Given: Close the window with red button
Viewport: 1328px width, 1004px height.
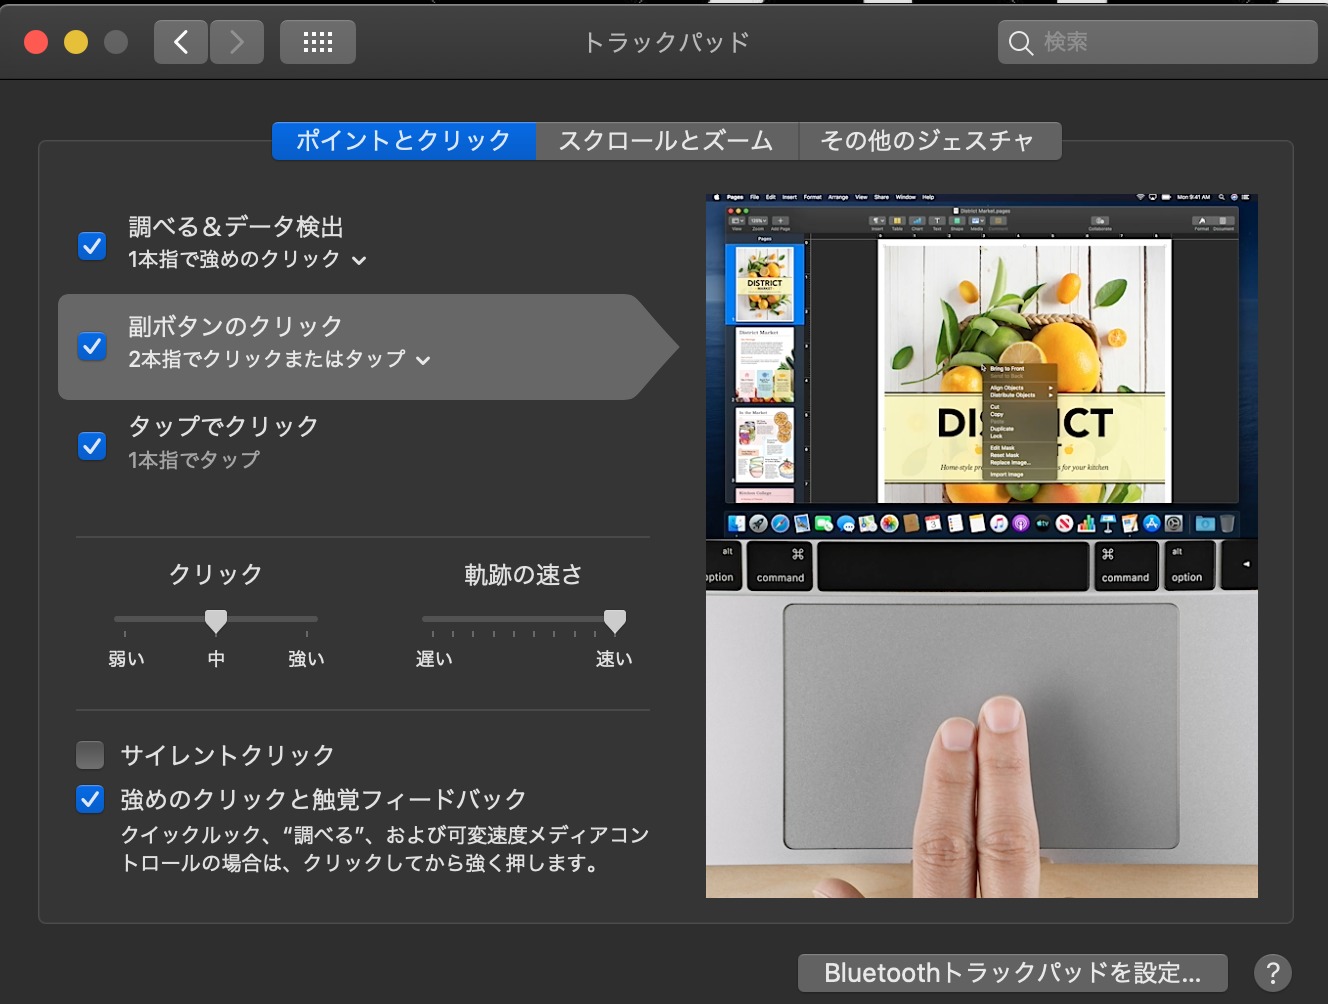Looking at the screenshot, I should [x=36, y=42].
